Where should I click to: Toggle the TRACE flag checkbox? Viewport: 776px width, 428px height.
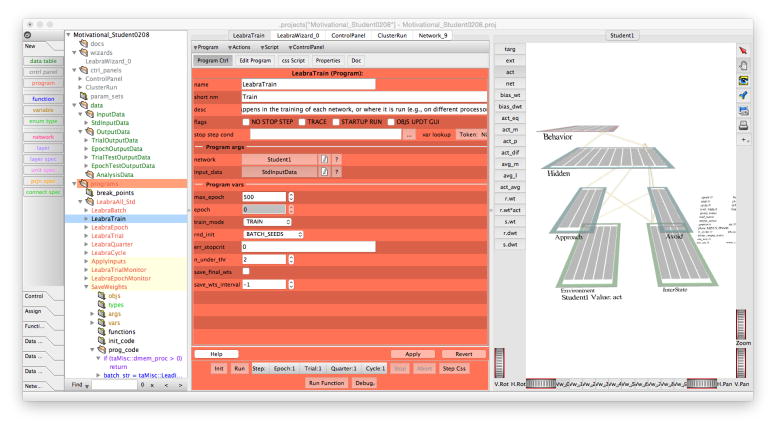coord(301,120)
